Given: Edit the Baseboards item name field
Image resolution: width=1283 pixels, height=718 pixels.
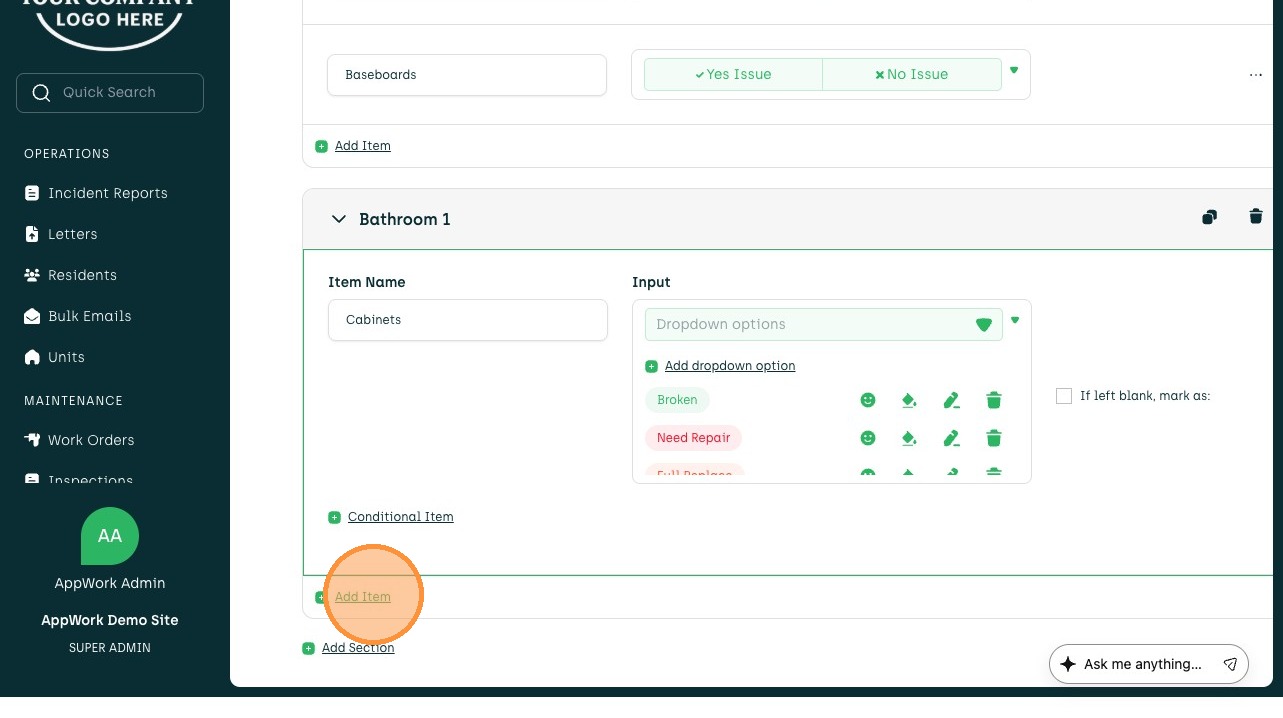Looking at the screenshot, I should pyautogui.click(x=467, y=75).
